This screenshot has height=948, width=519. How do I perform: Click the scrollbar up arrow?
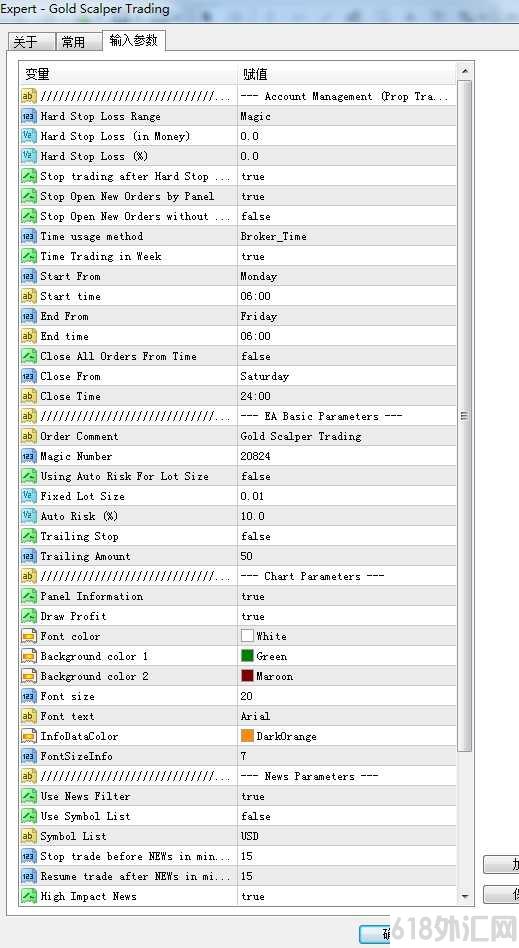pyautogui.click(x=465, y=71)
